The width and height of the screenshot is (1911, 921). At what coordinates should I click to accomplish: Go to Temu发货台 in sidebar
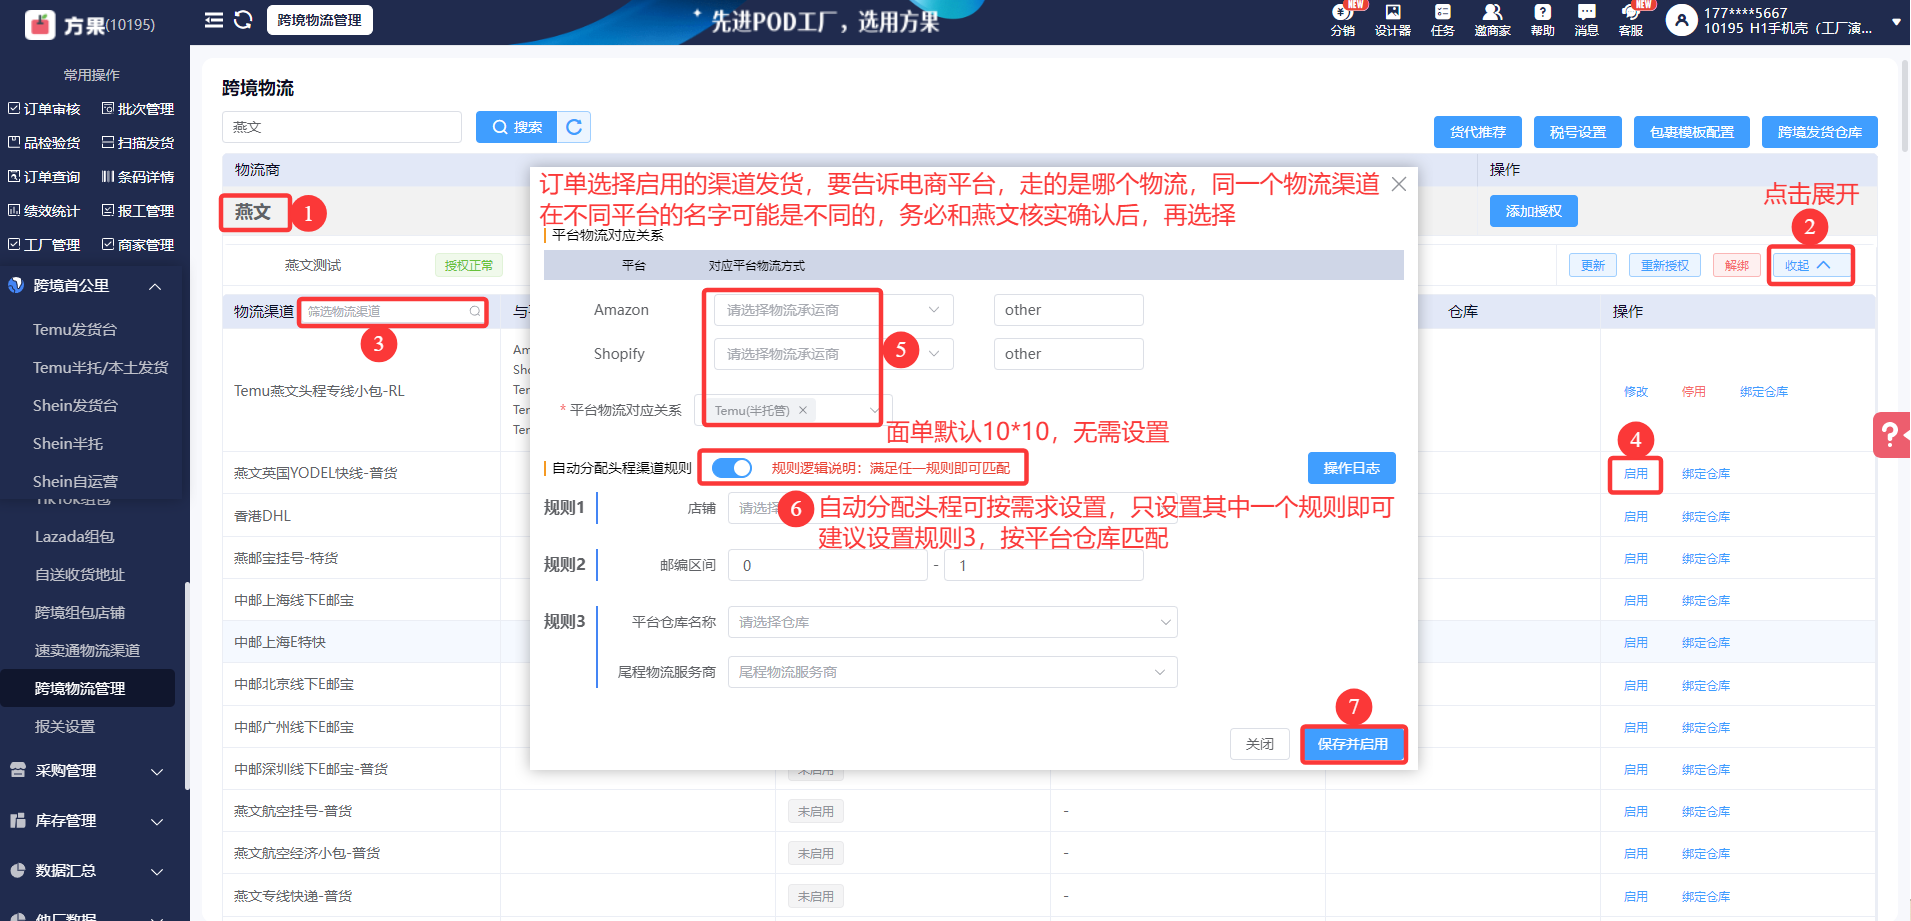click(75, 329)
